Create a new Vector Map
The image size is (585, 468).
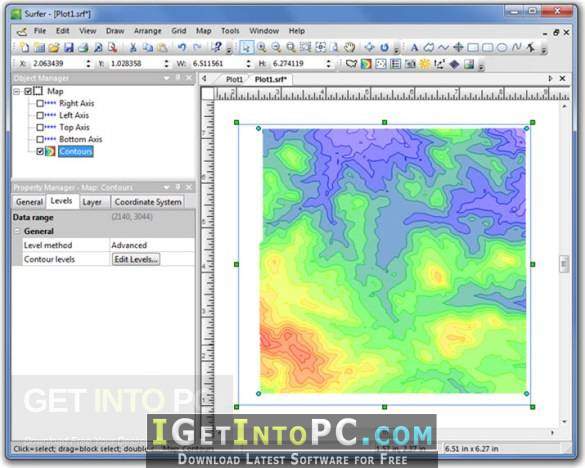[x=439, y=64]
